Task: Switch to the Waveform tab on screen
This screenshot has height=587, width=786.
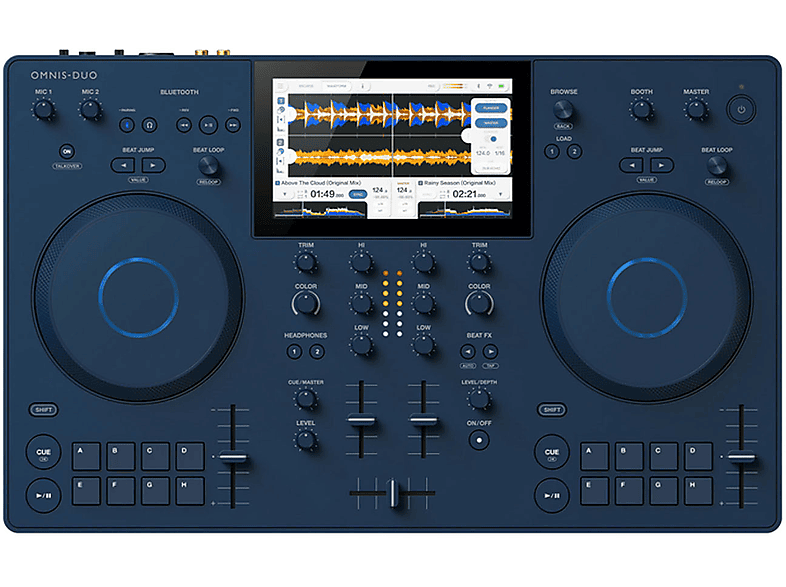Action: (336, 86)
